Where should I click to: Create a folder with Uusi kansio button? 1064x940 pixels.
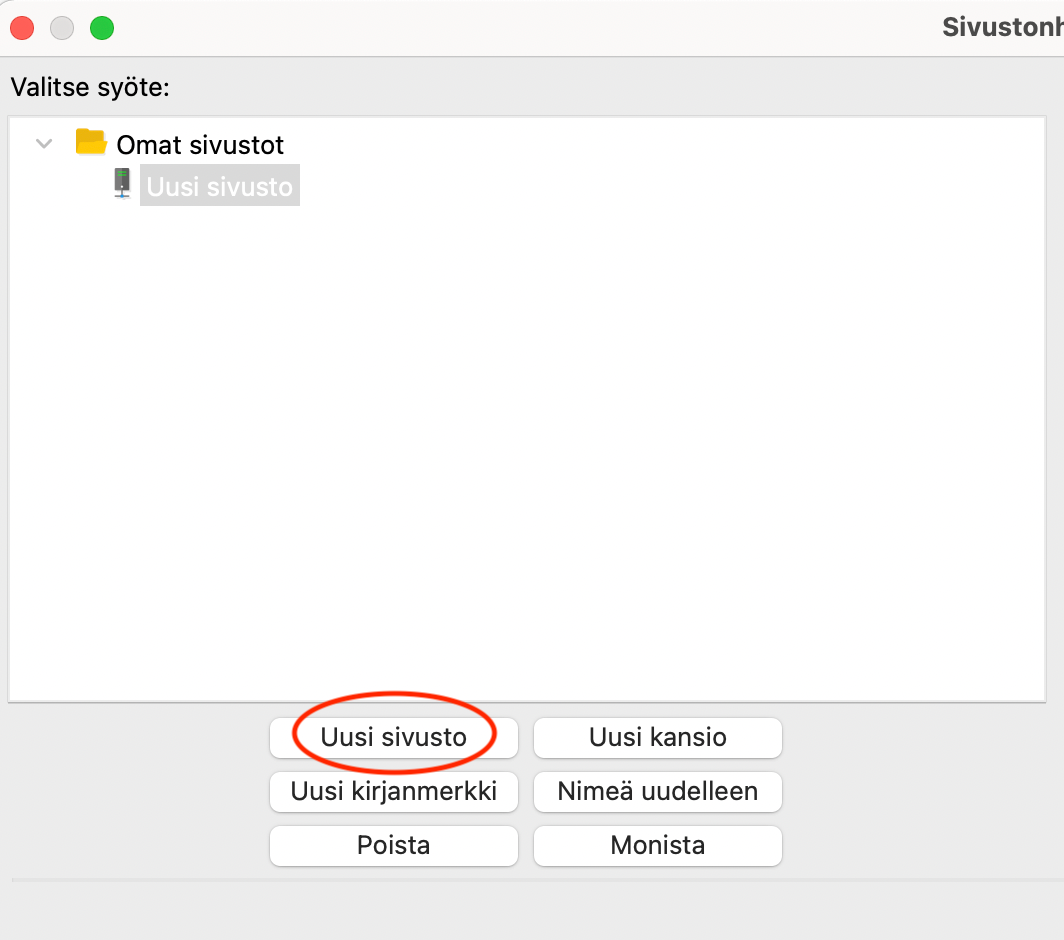[658, 738]
